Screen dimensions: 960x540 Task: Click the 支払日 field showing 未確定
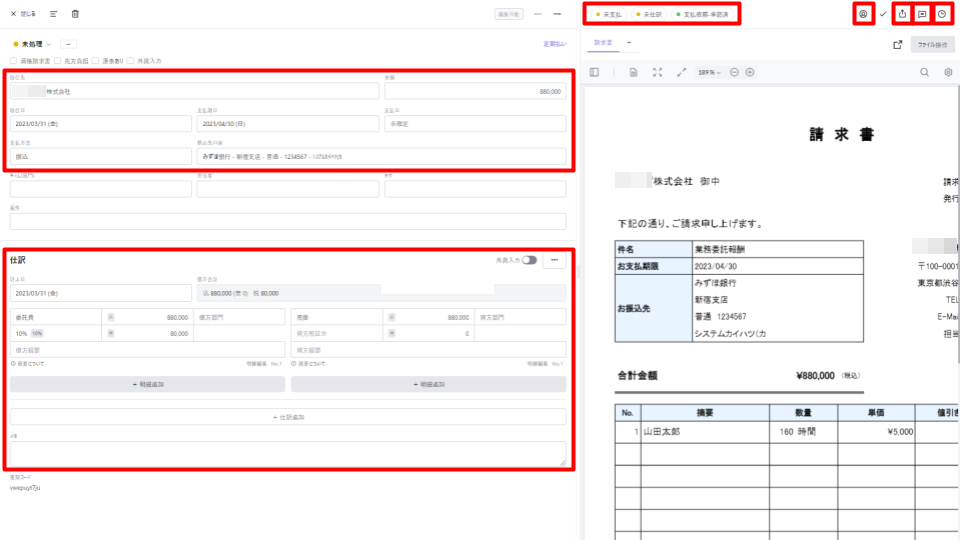(475, 124)
